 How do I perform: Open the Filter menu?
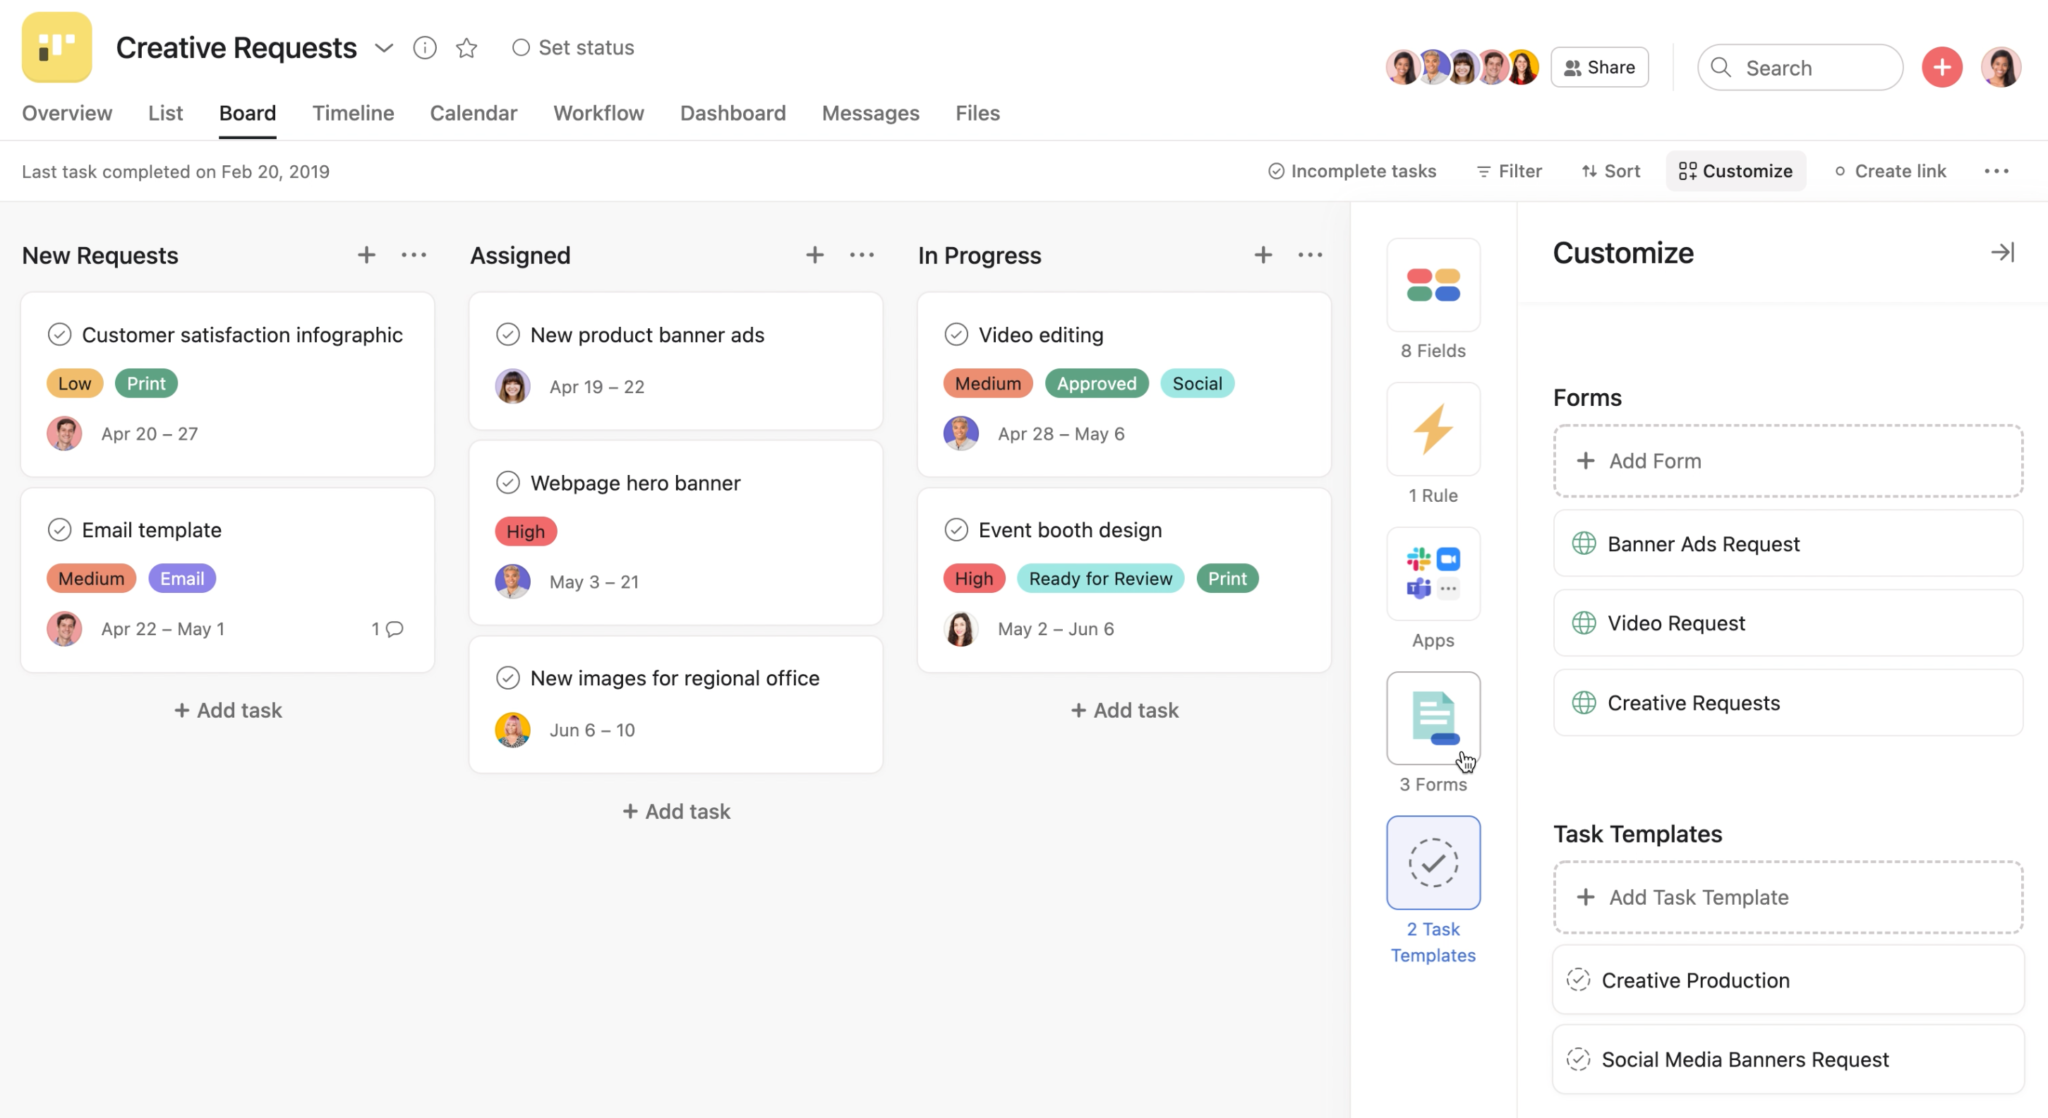pyautogui.click(x=1509, y=171)
